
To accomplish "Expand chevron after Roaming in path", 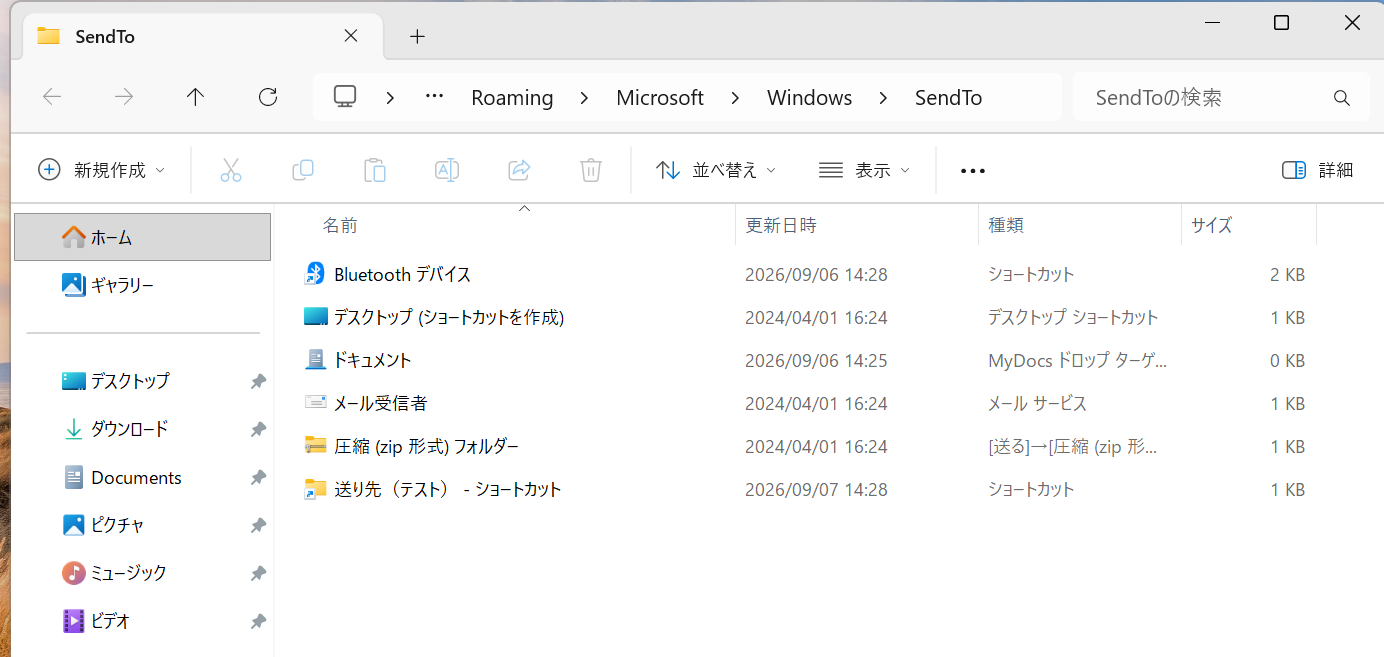I will 585,98.
